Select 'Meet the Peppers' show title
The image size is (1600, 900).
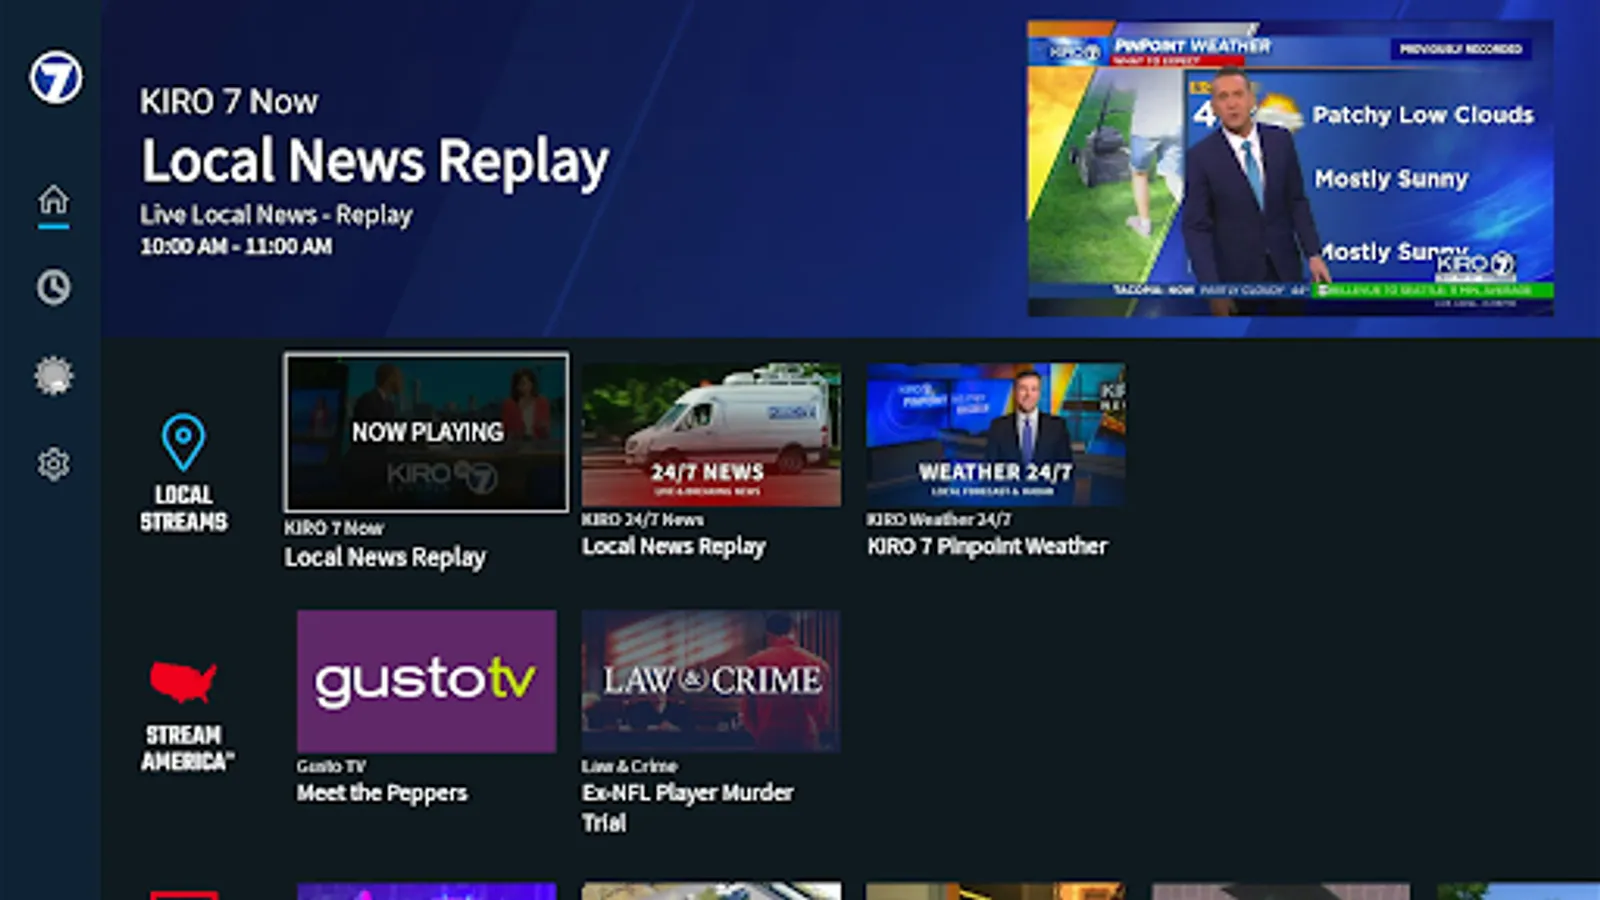coord(382,793)
